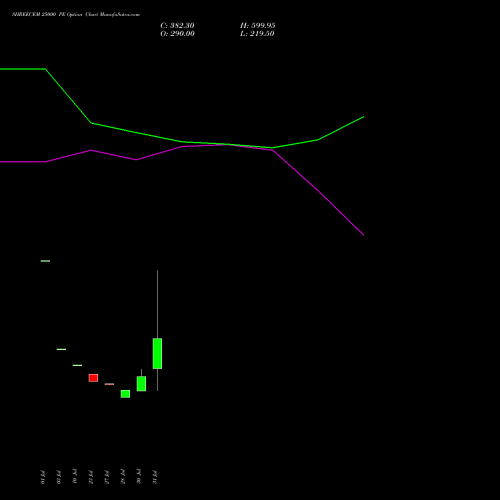Click the 31 Jul date axis label
Image resolution: width=500 pixels, height=500 pixels.
tap(155, 477)
